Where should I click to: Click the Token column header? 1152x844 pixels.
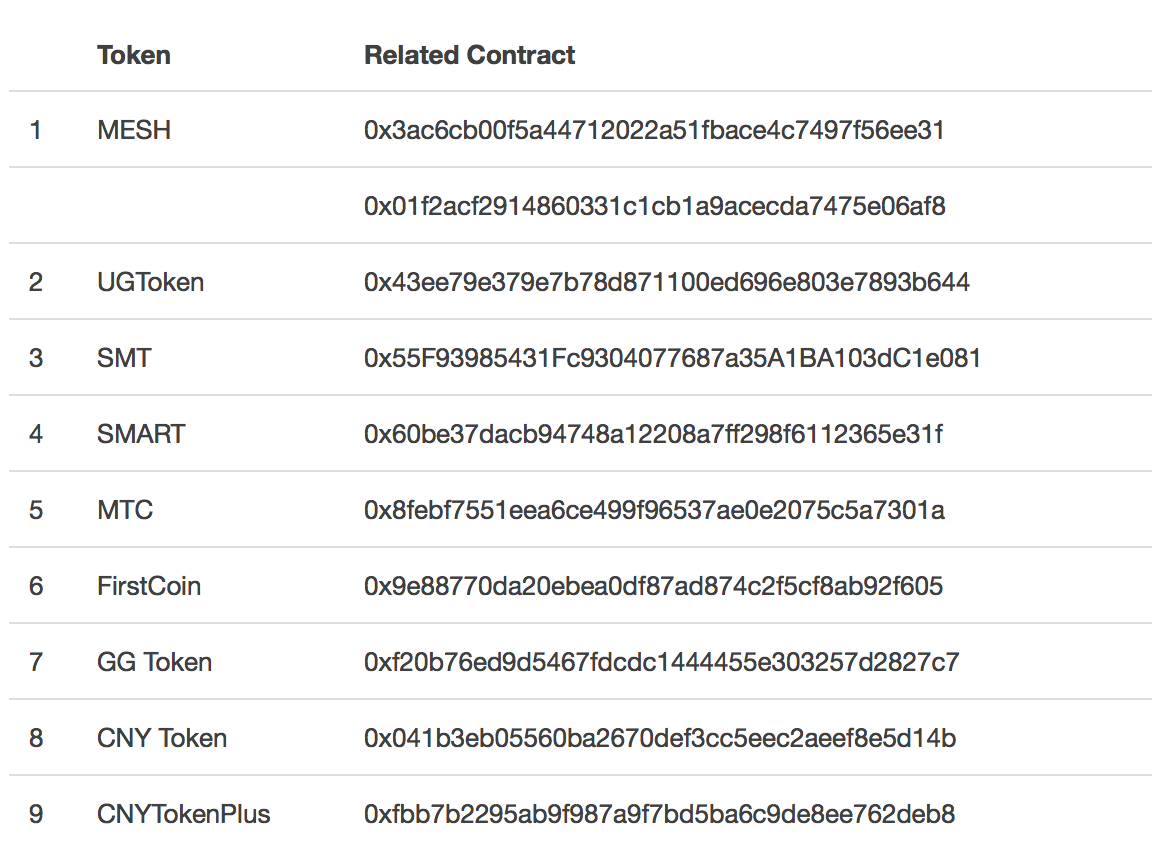click(x=134, y=55)
